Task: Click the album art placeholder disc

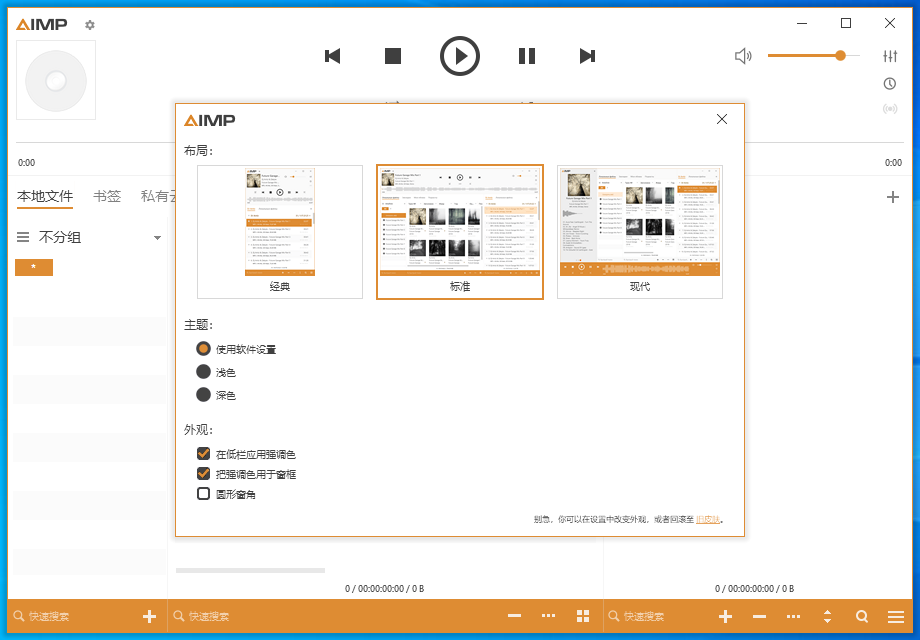Action: pos(56,80)
